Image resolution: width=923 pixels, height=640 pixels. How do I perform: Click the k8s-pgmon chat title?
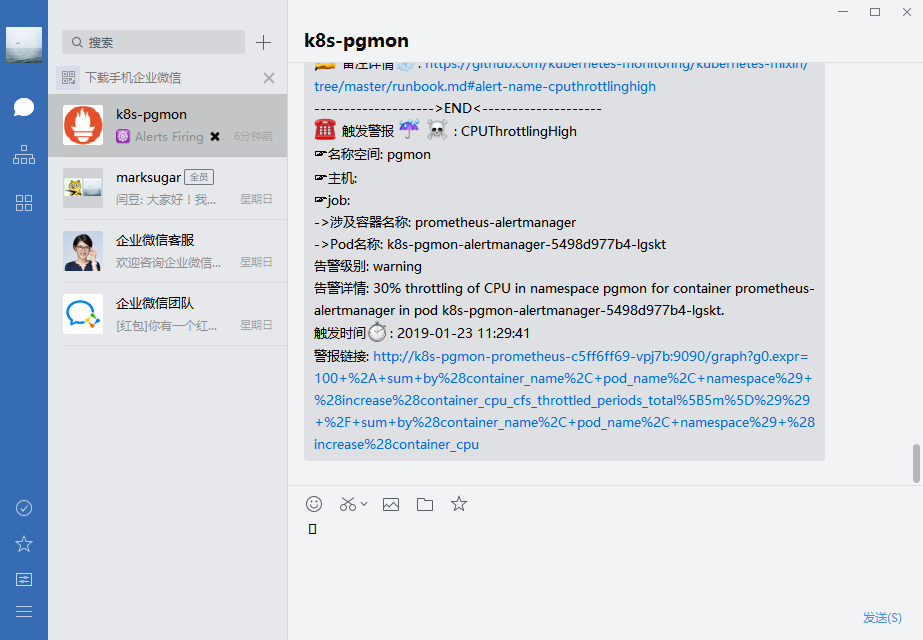(x=356, y=41)
